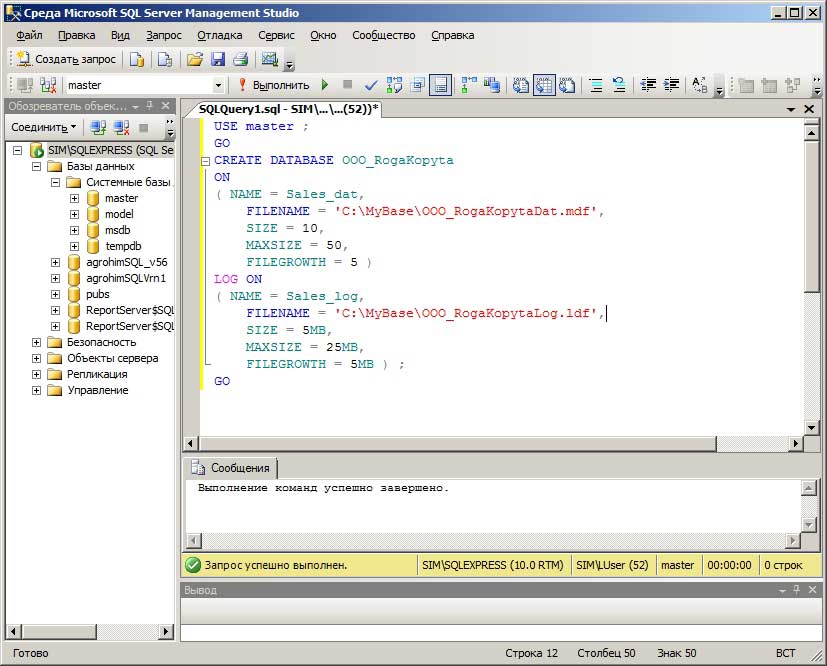Toggle Results to Grid mode
This screenshot has height=666, width=827.
coord(543,86)
